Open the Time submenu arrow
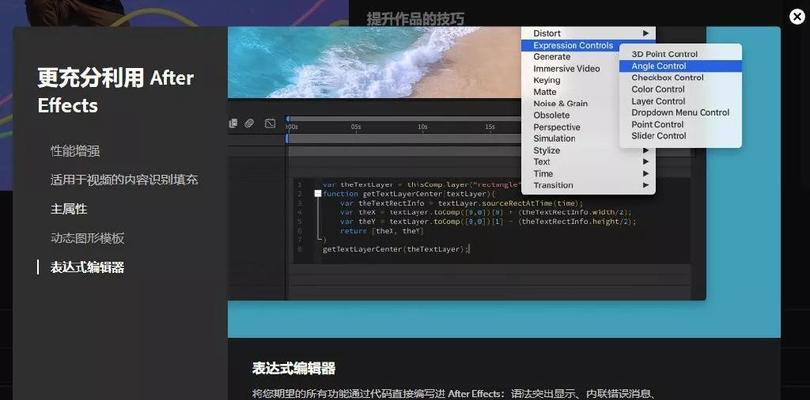Viewport: 810px width, 400px height. point(646,174)
